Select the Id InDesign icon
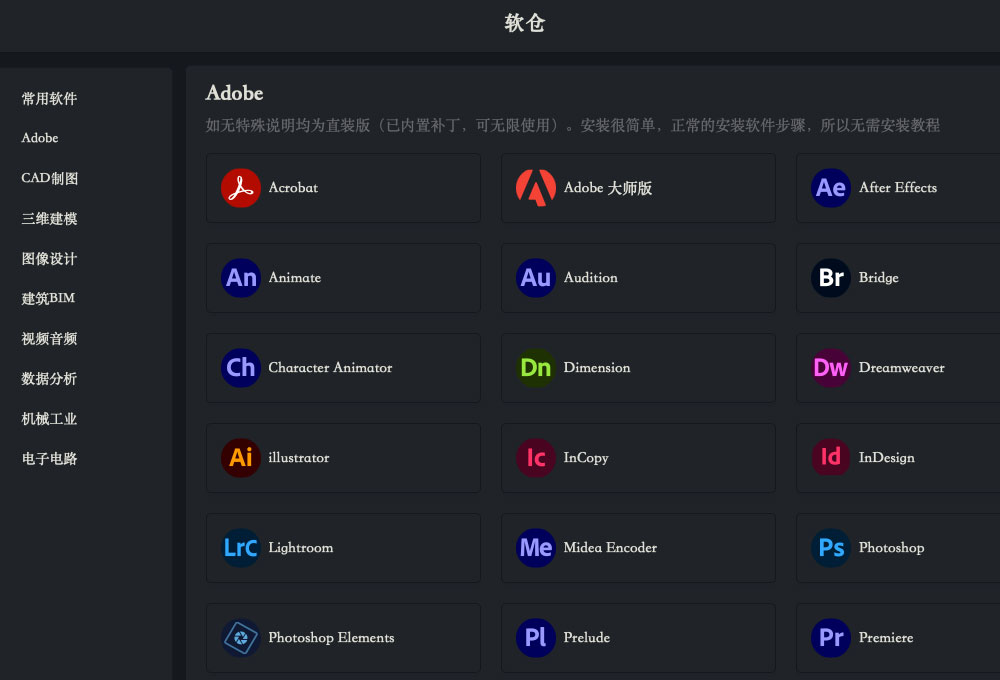Viewport: 1000px width, 680px height. [x=830, y=457]
